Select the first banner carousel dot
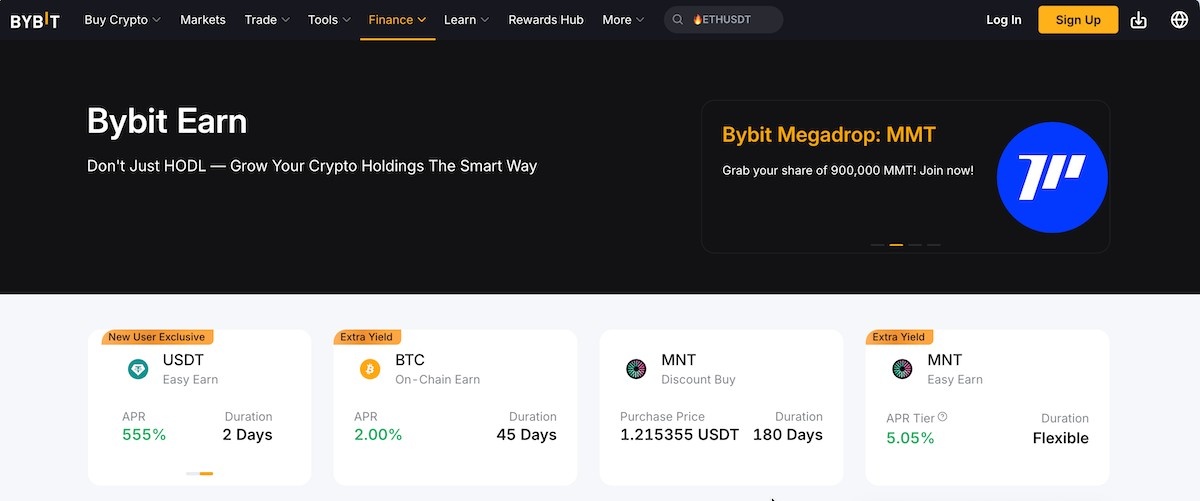This screenshot has height=501, width=1200. point(877,244)
